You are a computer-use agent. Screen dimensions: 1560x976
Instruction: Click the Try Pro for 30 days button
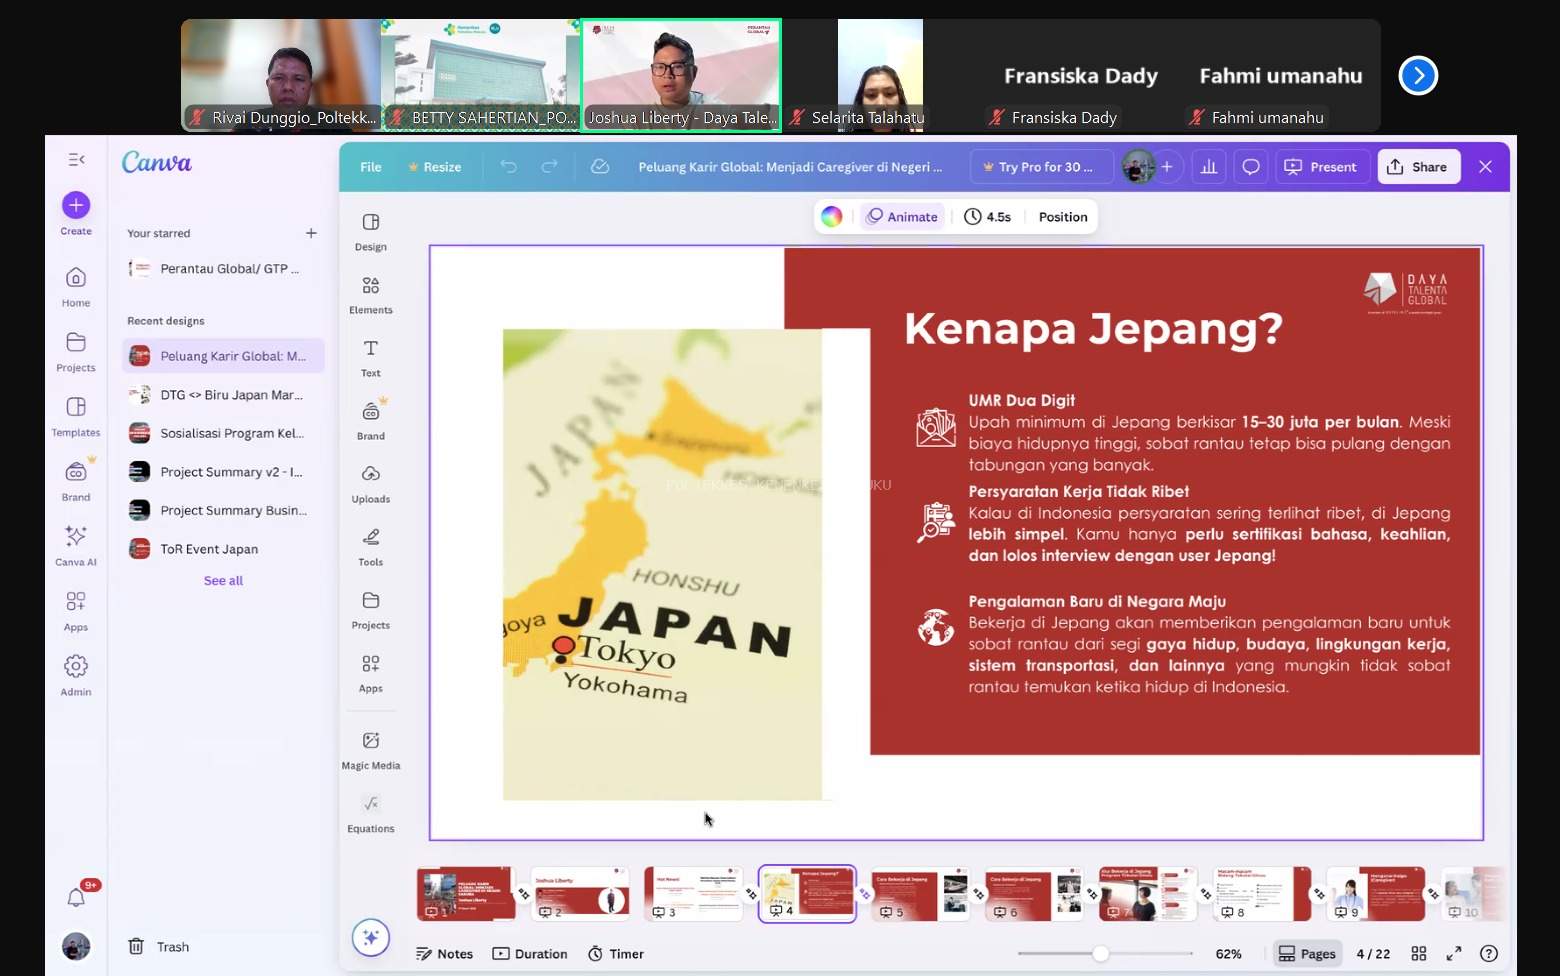coord(1041,167)
